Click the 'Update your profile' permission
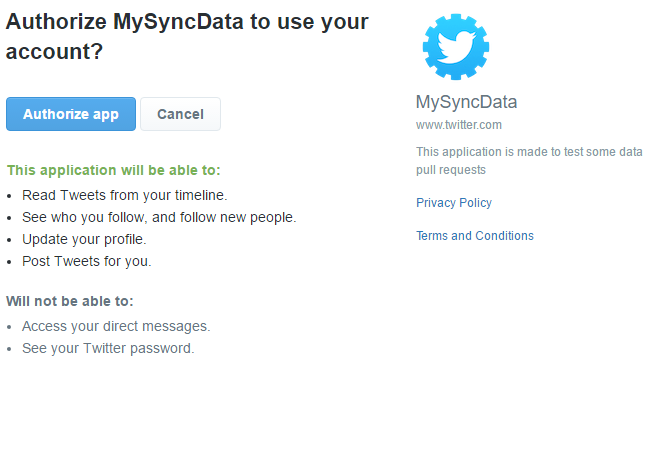 pyautogui.click(x=84, y=239)
